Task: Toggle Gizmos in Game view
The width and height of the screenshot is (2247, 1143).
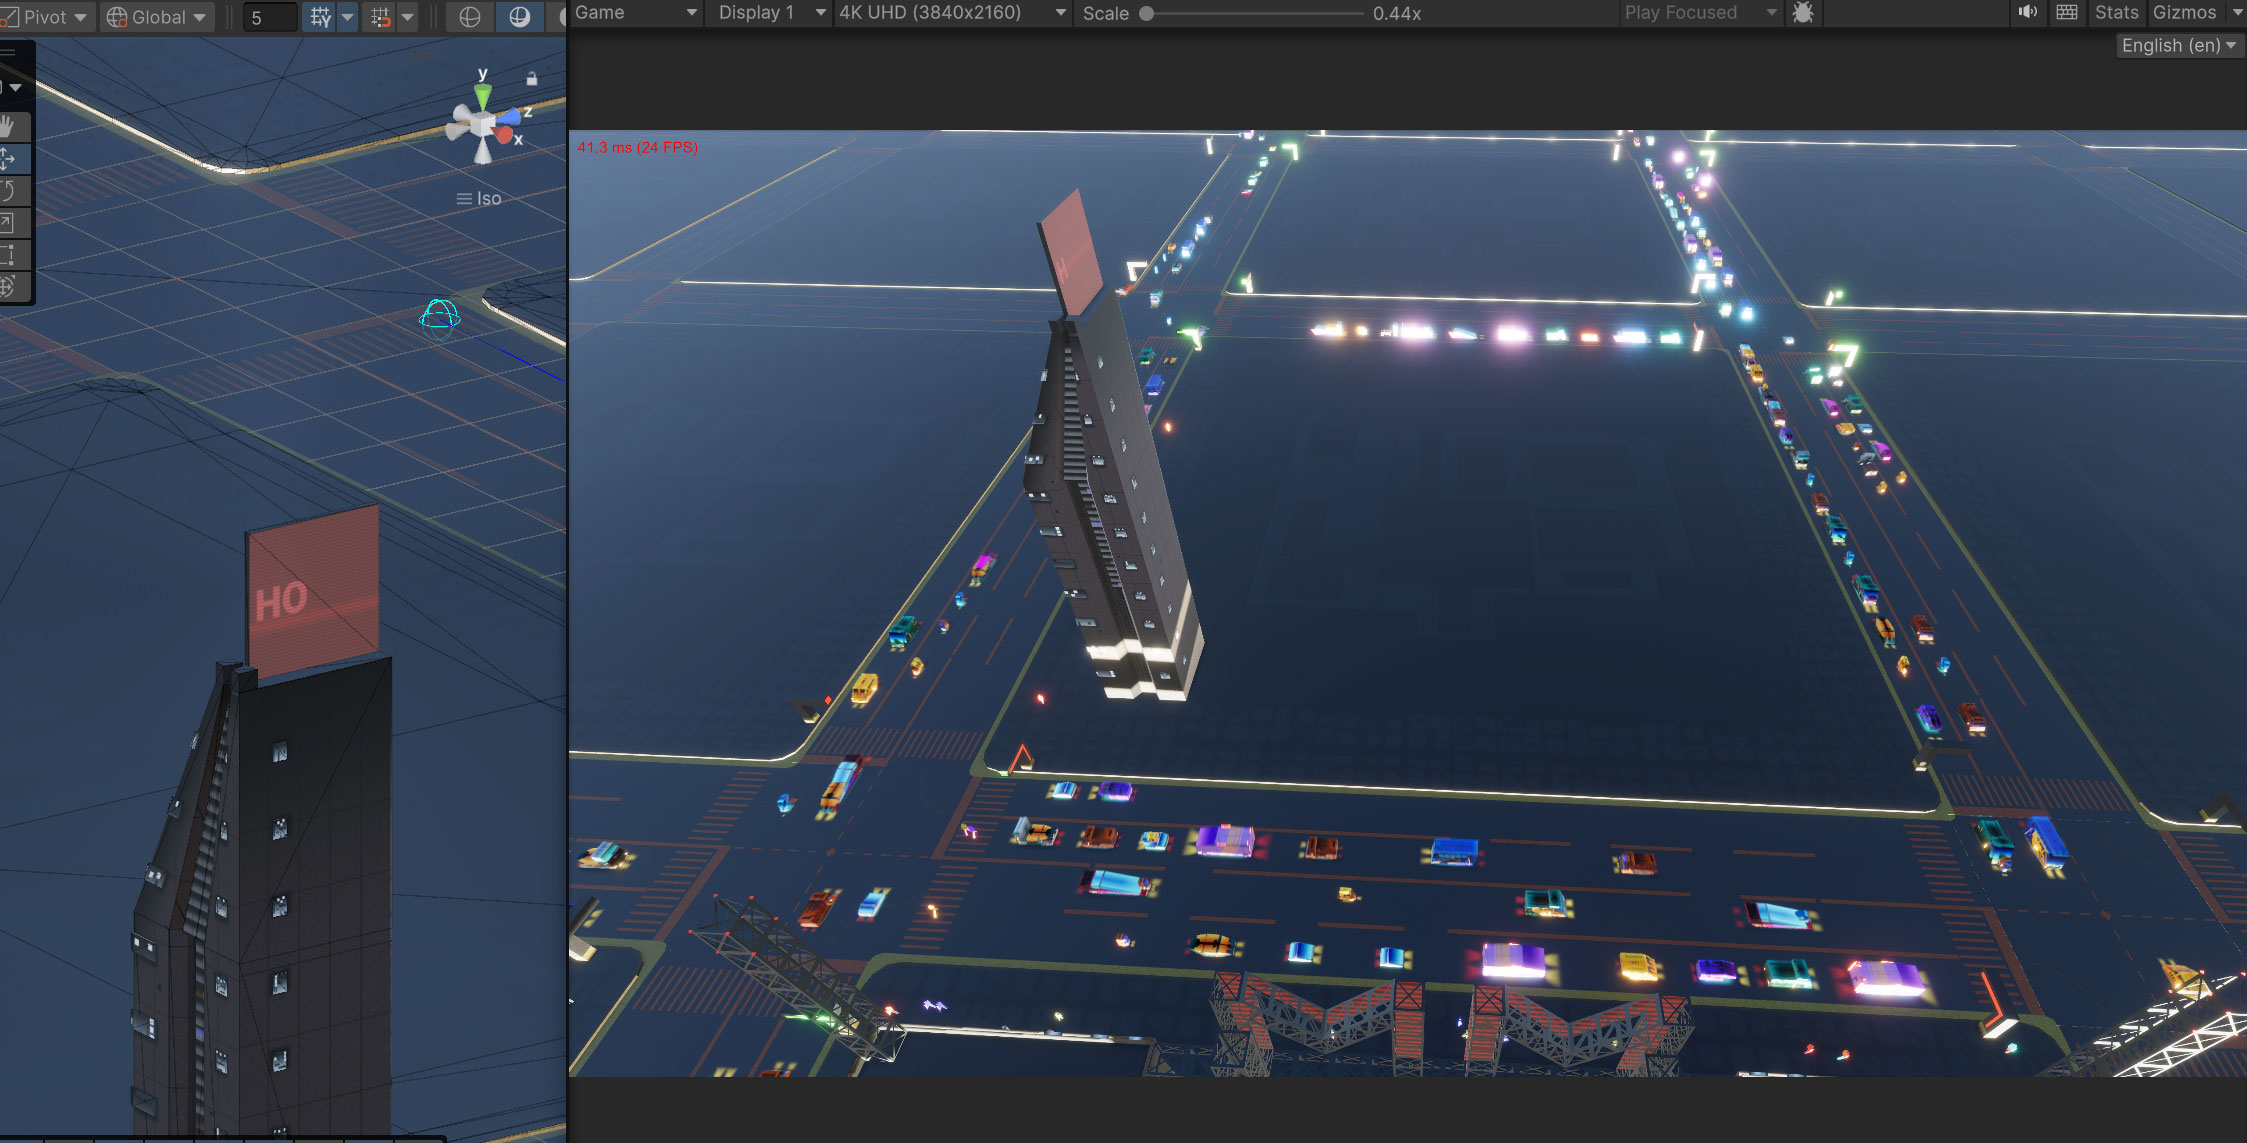Action: (x=2184, y=13)
